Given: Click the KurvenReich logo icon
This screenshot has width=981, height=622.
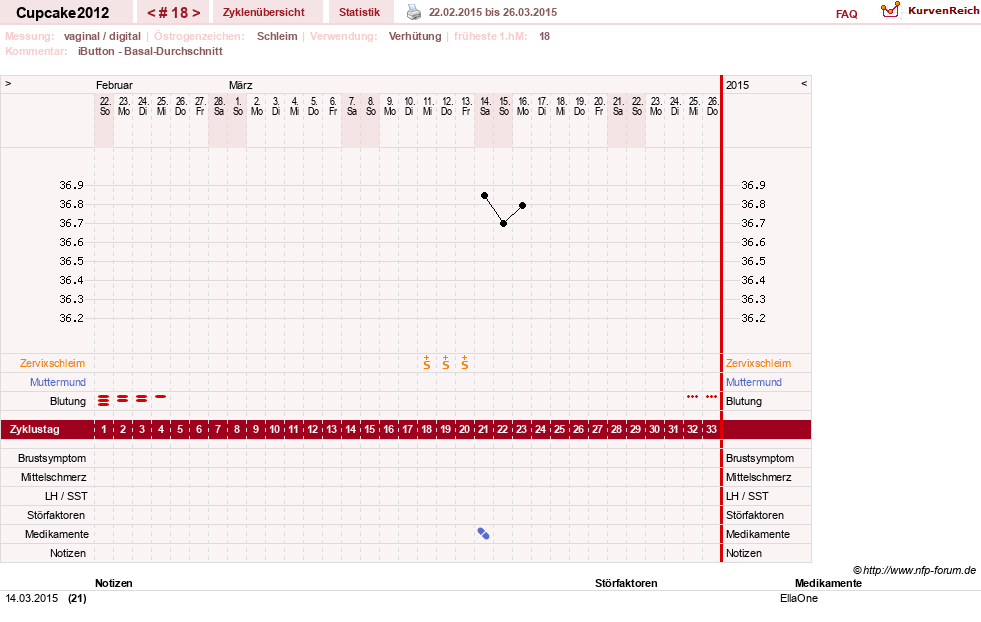Looking at the screenshot, I should [x=890, y=10].
